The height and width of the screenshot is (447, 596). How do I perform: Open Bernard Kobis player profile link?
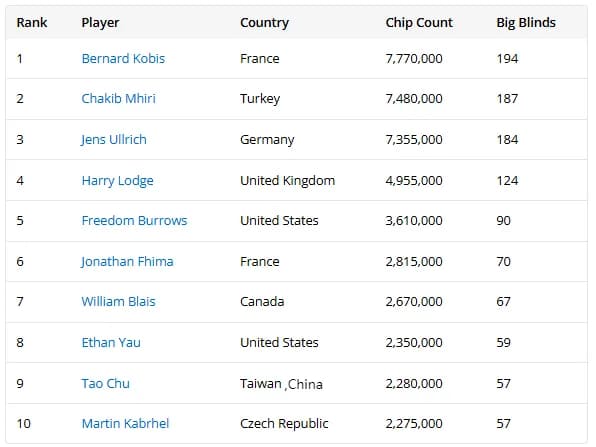pyautogui.click(x=123, y=59)
